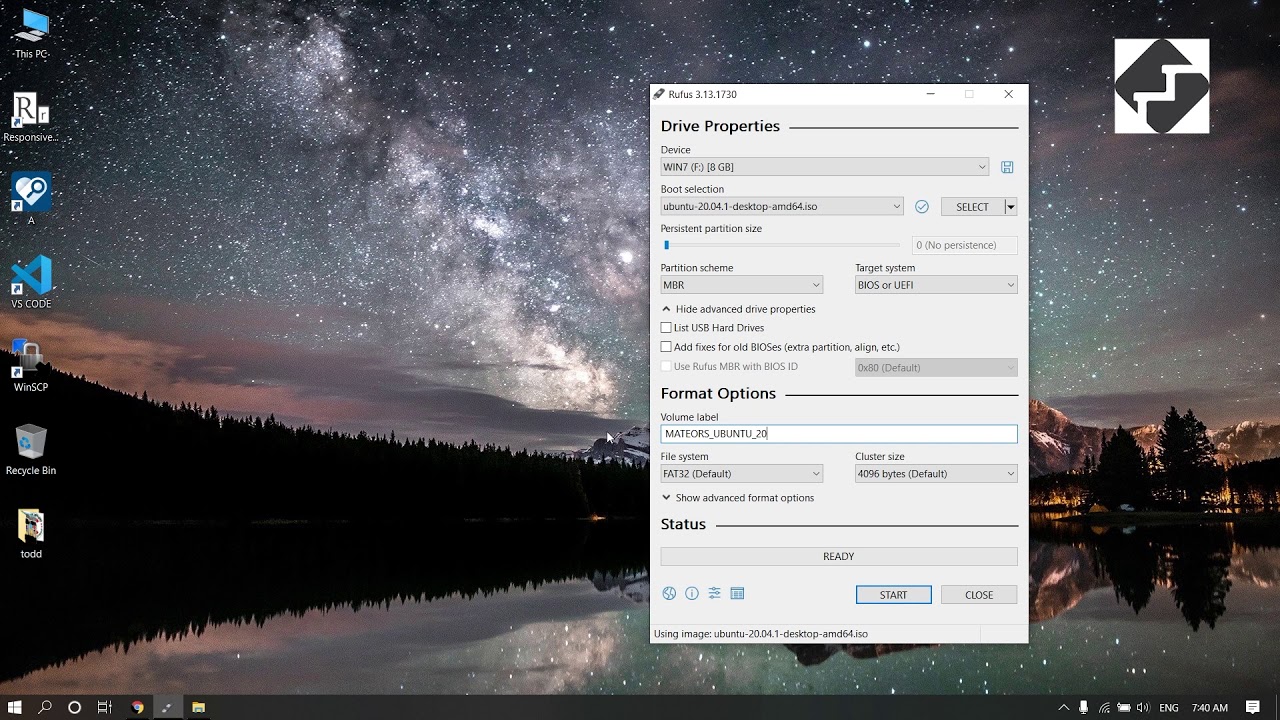
Task: Switch to Chrome on taskbar
Action: (x=137, y=707)
